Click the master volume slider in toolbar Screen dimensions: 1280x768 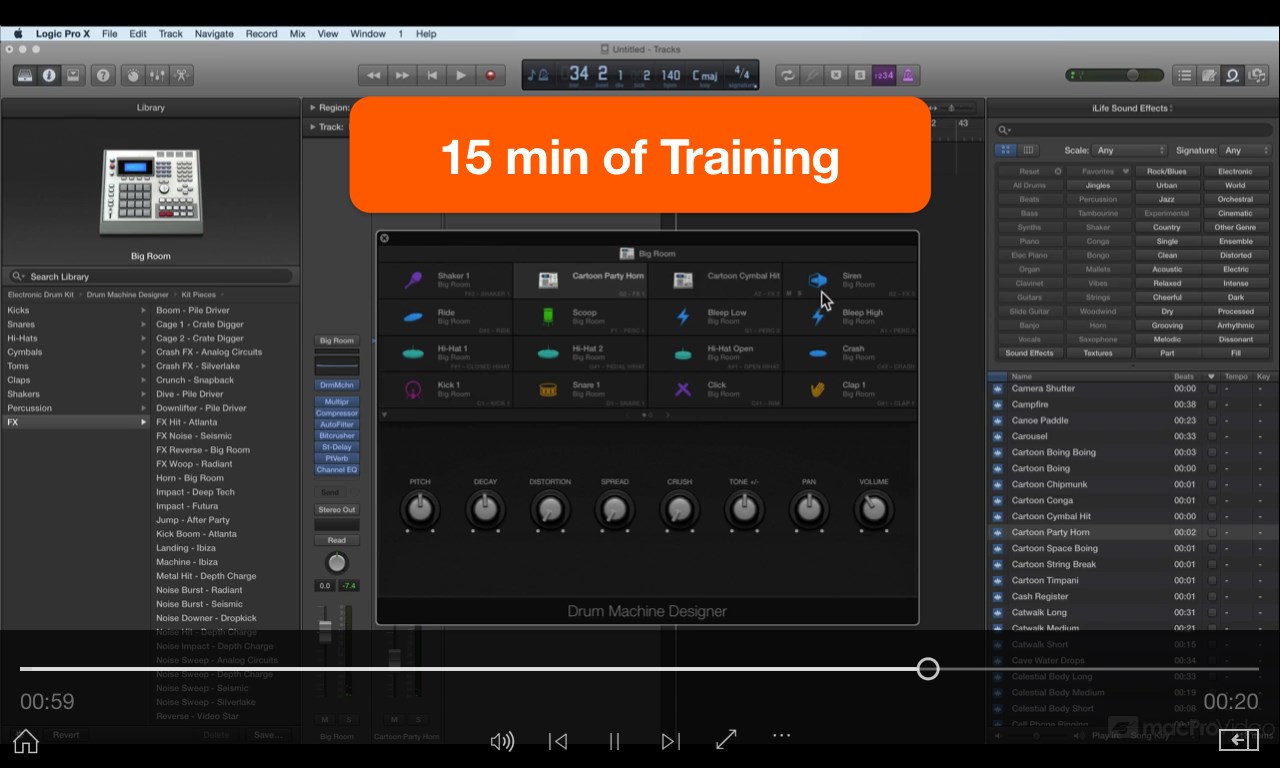1114,75
